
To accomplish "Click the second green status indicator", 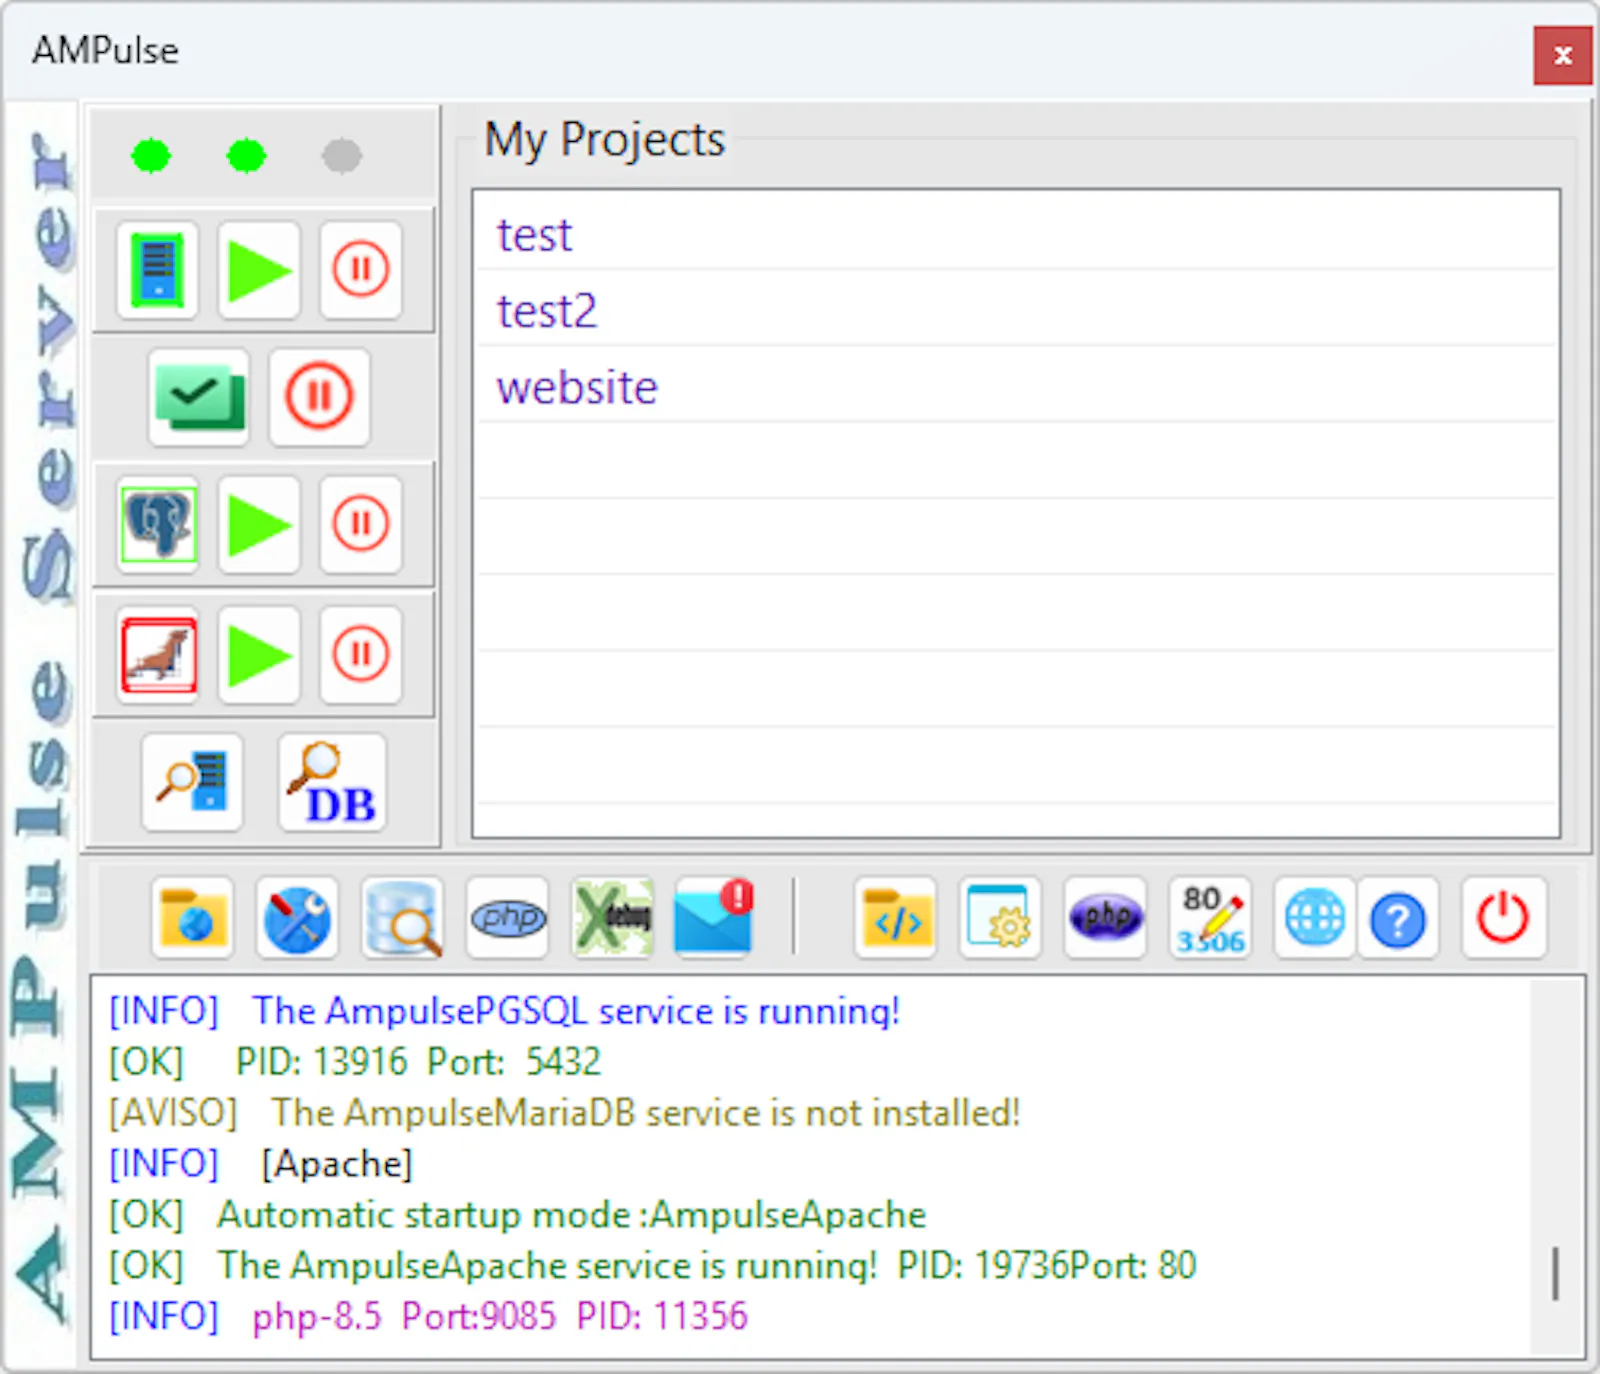I will pos(246,156).
